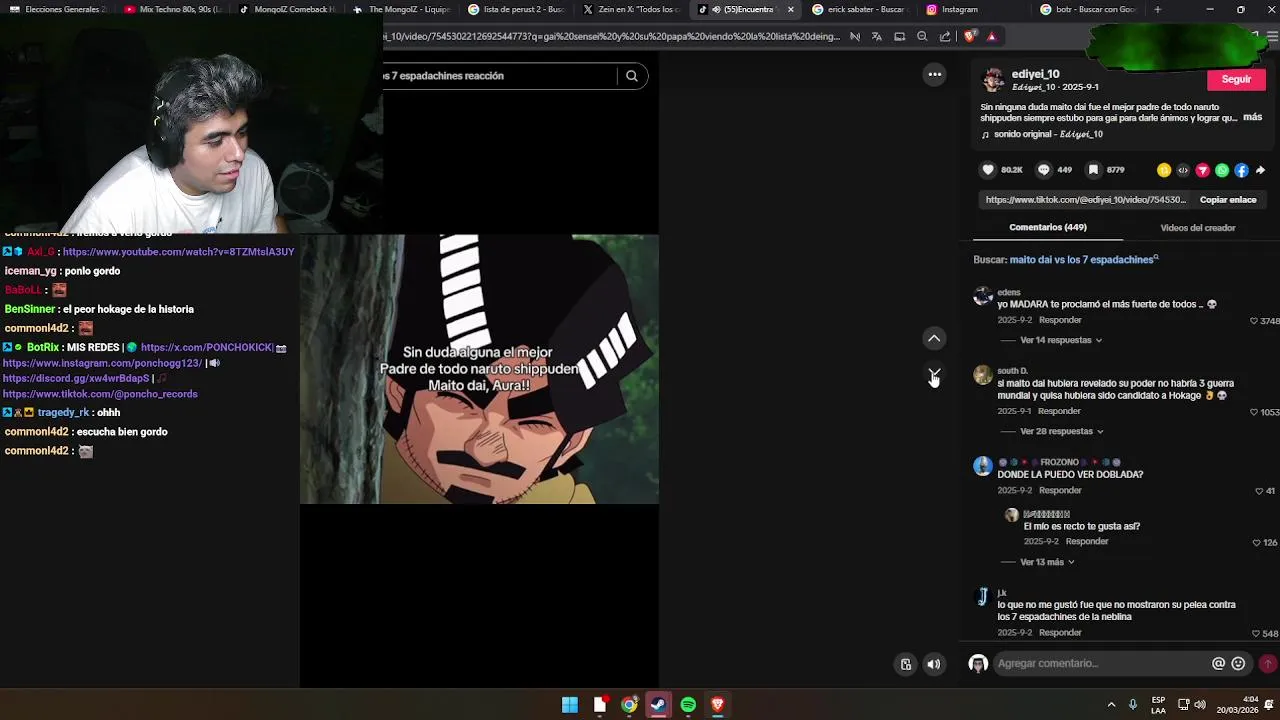Switch to 'Videos del creador' tab

[x=1198, y=228]
